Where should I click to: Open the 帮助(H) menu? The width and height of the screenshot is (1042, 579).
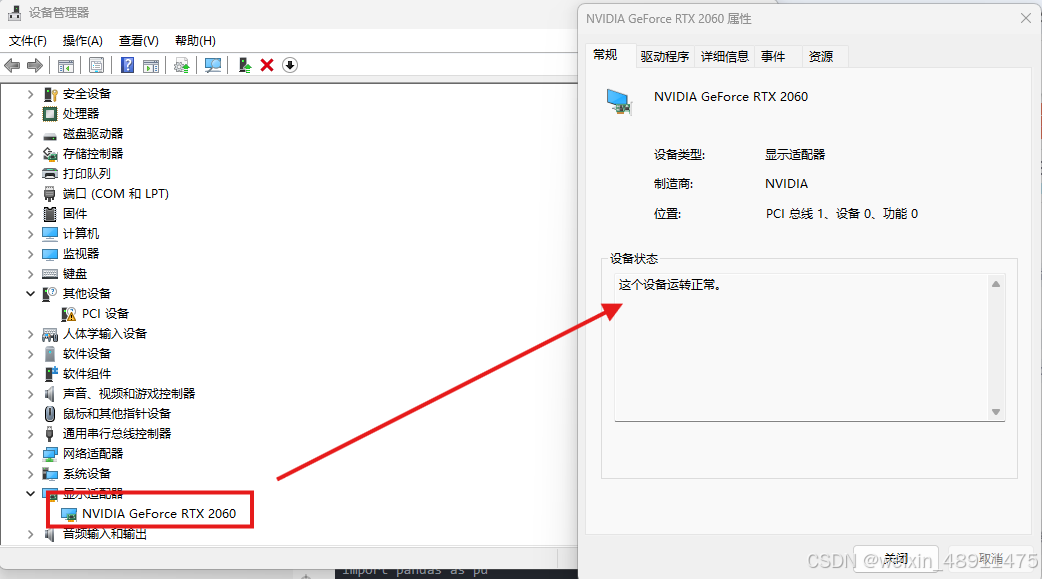195,41
